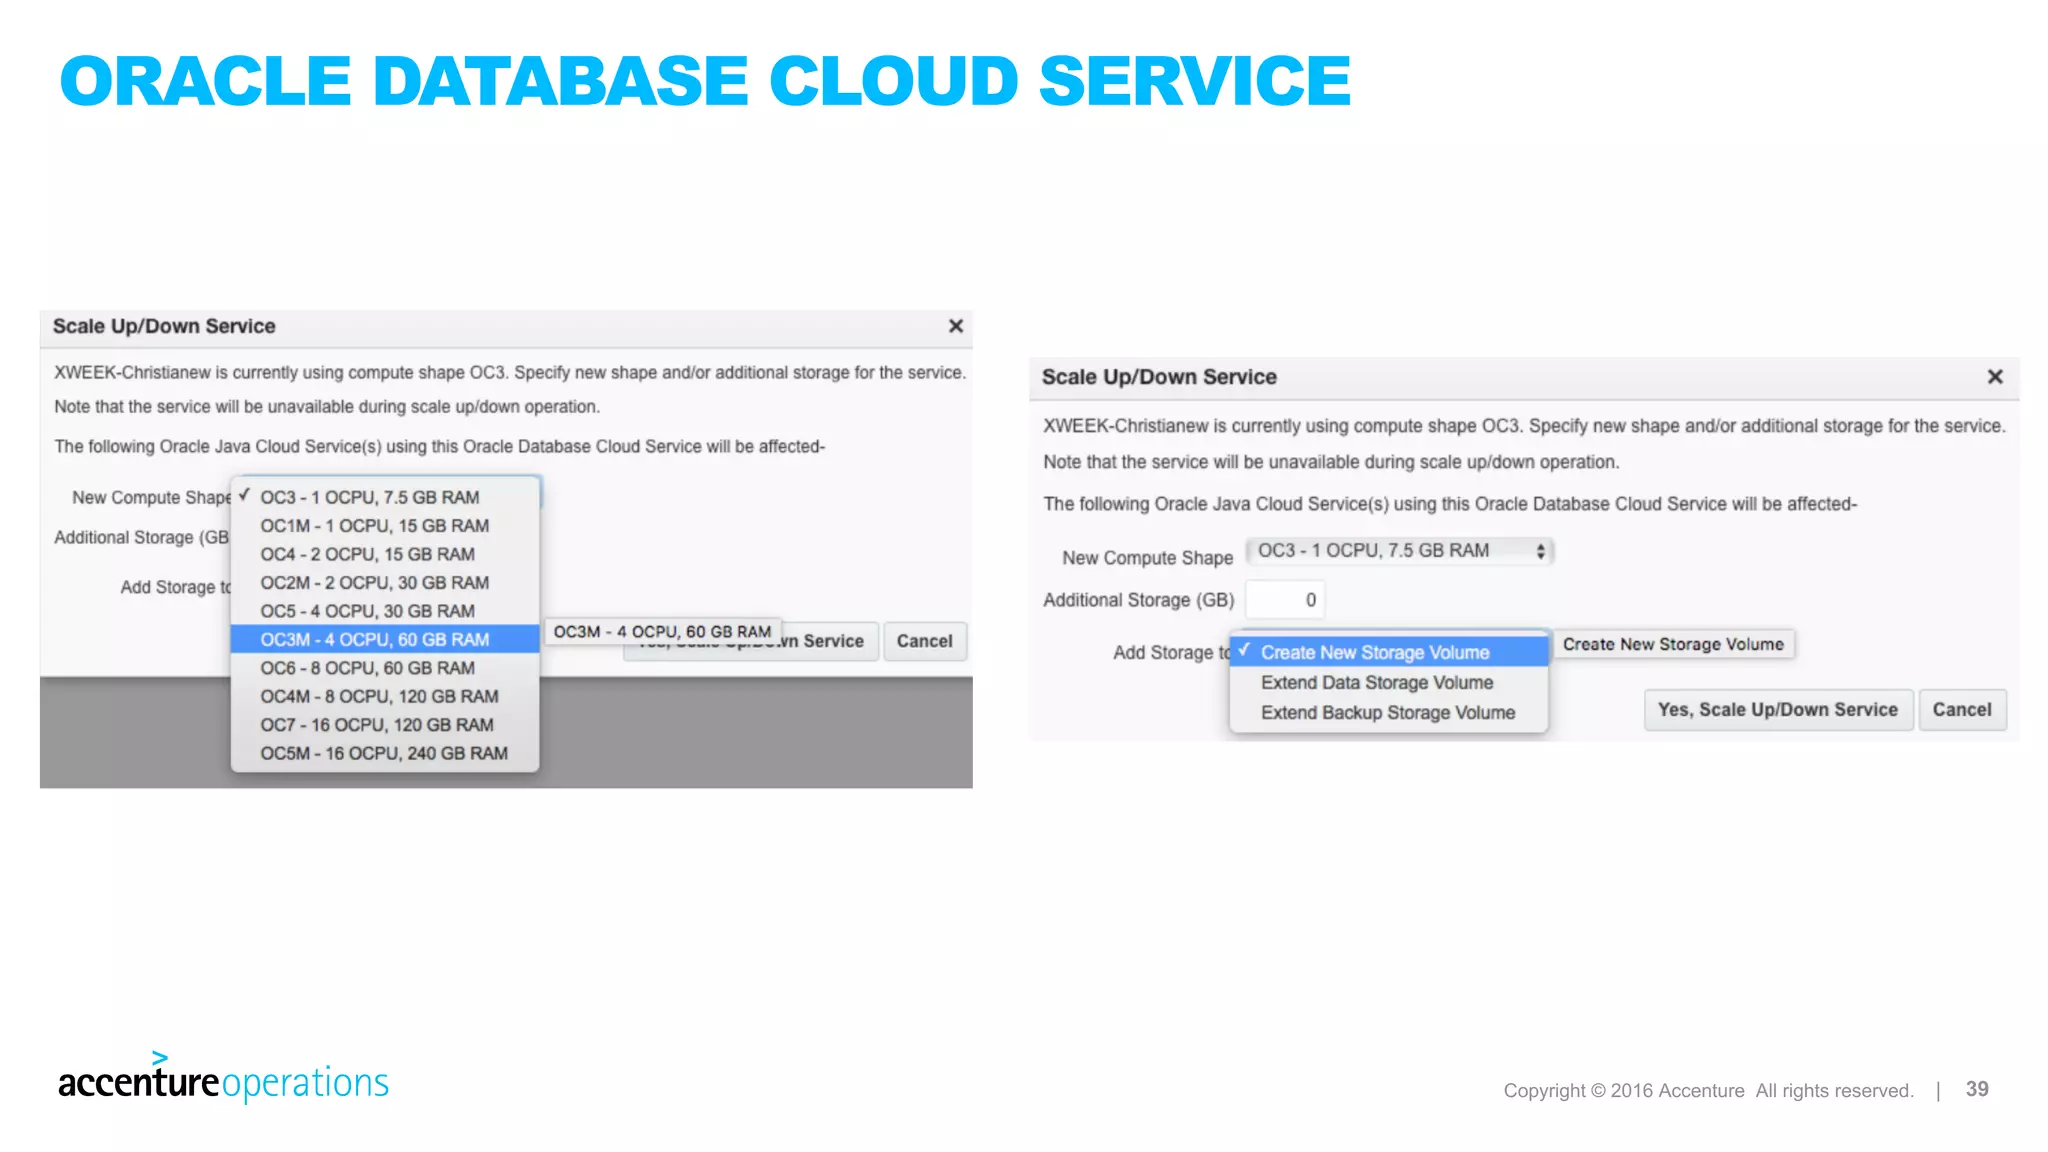Viewport: 2048px width, 1152px height.
Task: Choose OC4M - 8 OCPU, 120 GB RAM
Action: click(x=385, y=696)
